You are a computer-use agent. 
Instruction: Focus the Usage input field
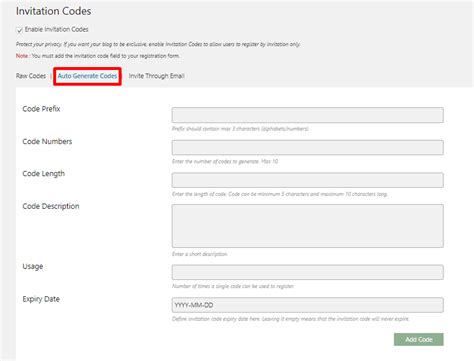click(307, 272)
